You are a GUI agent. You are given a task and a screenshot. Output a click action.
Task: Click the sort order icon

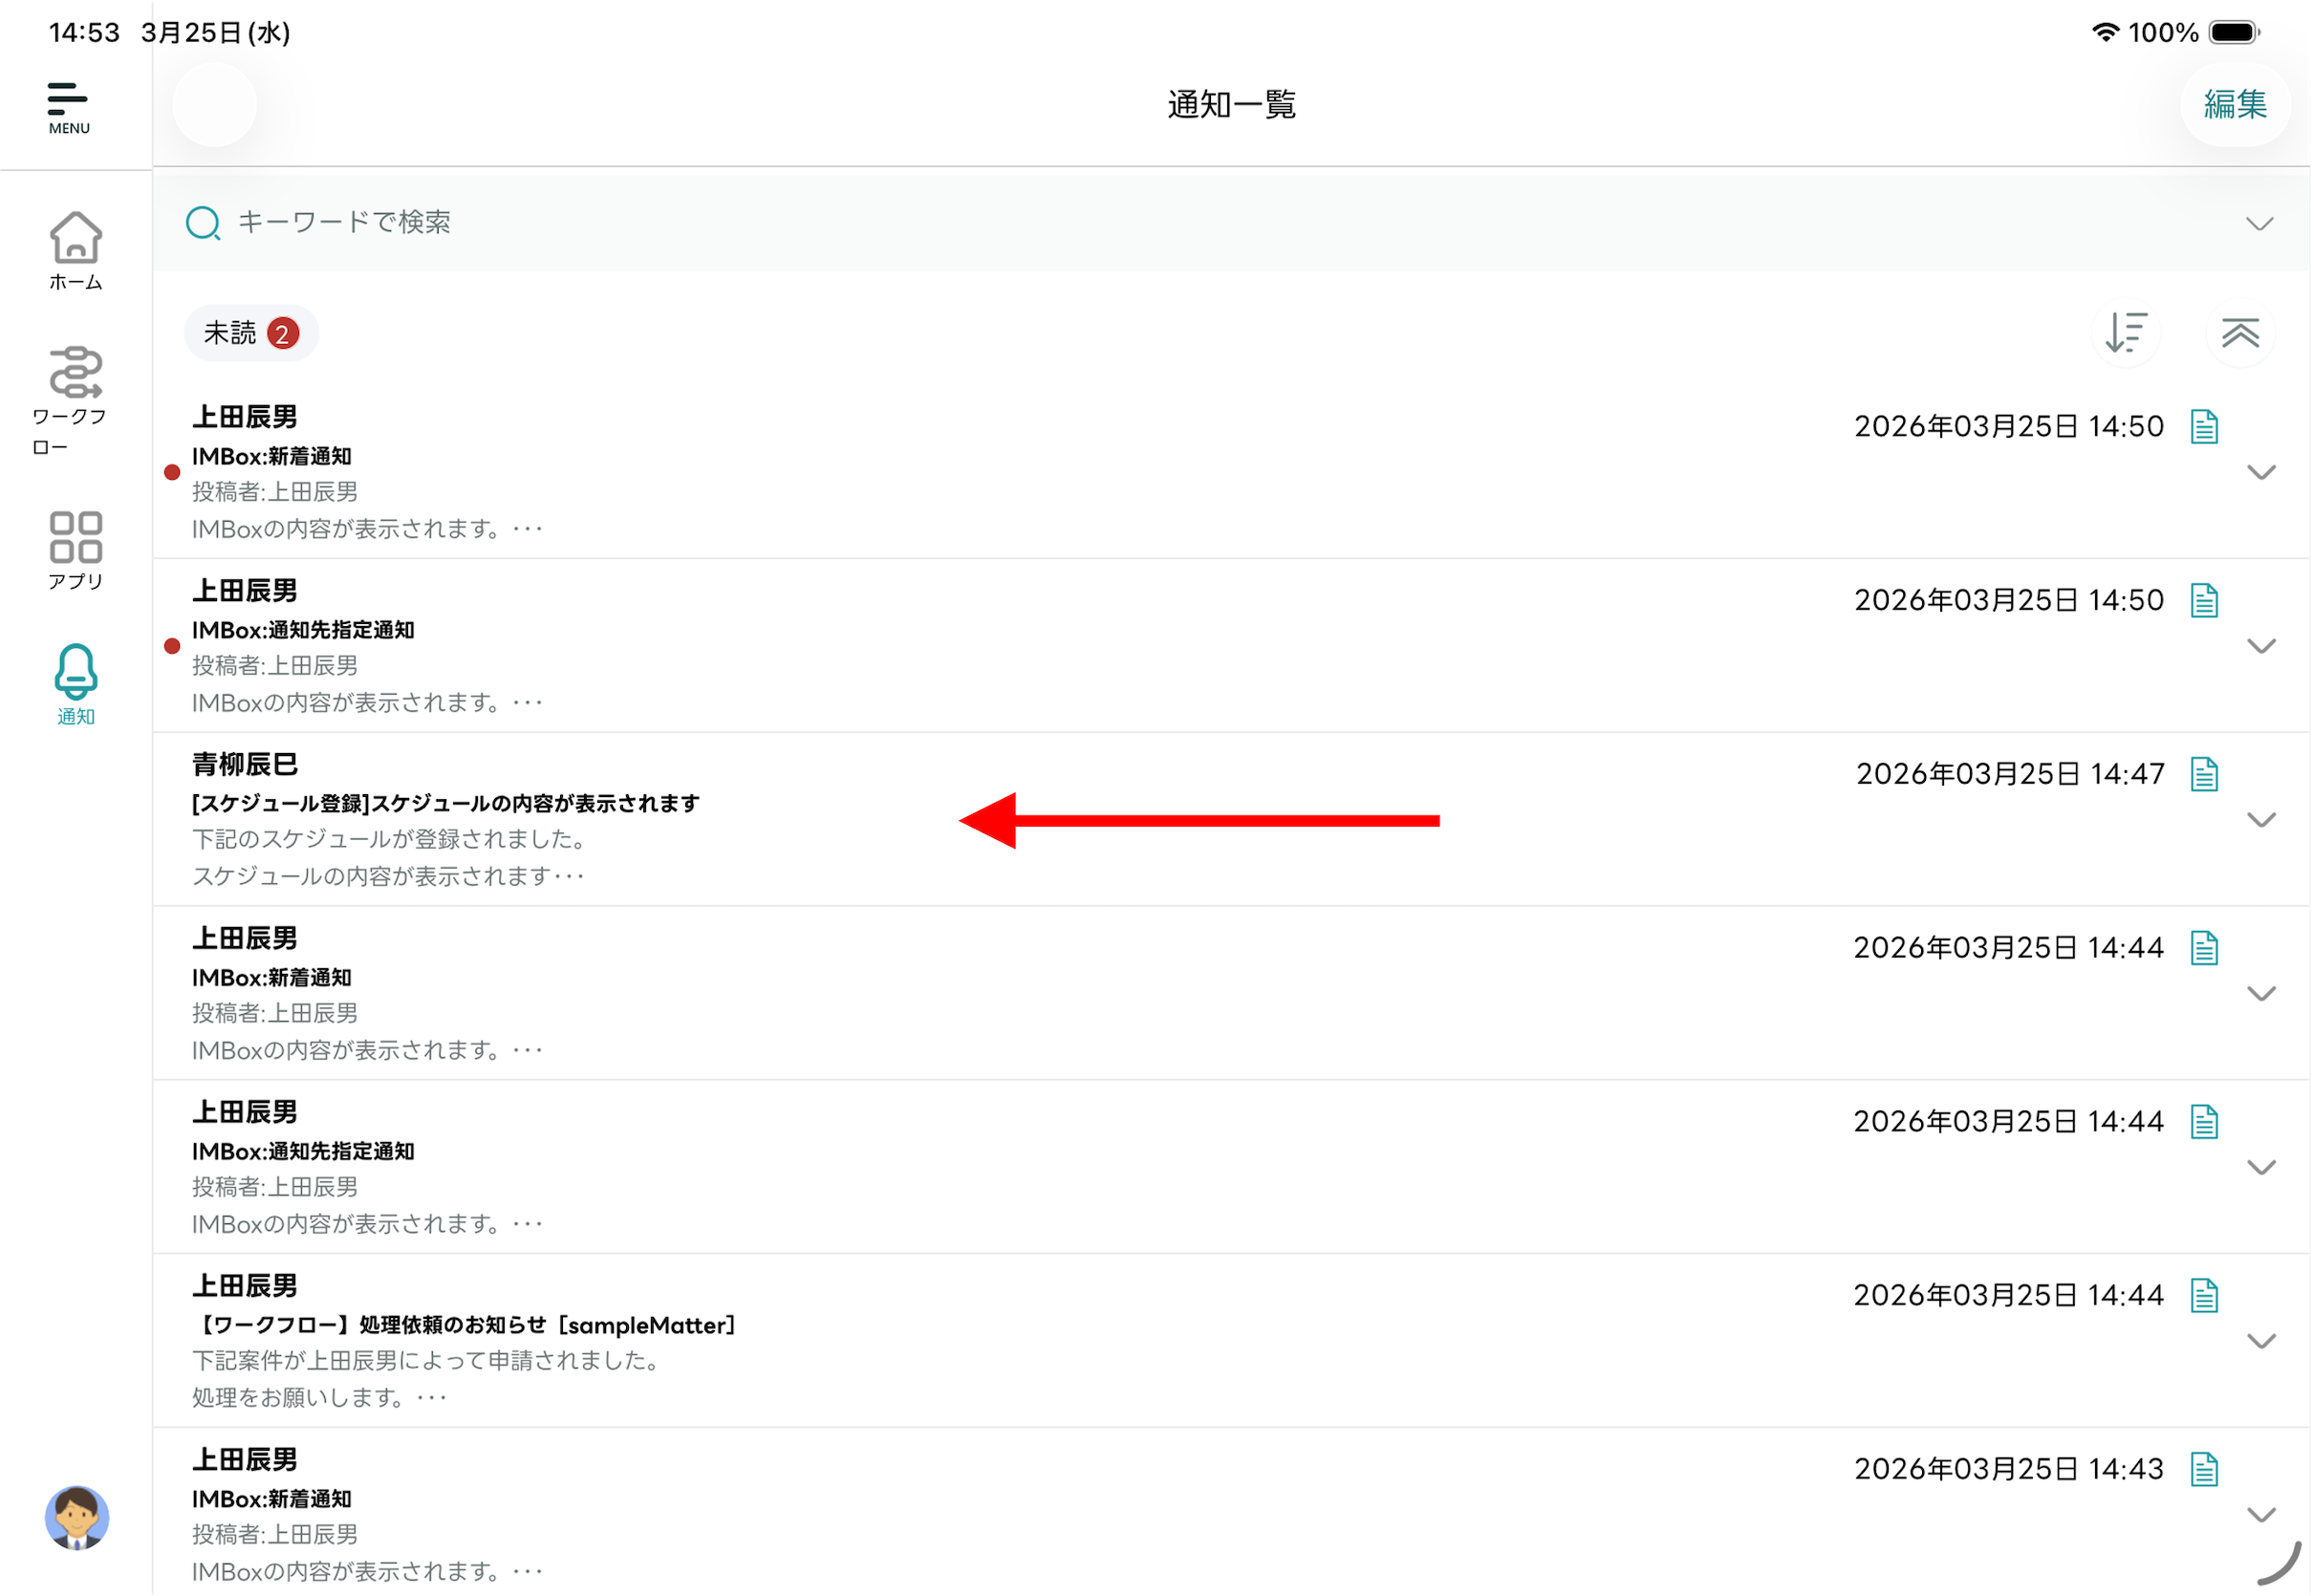(x=2125, y=333)
